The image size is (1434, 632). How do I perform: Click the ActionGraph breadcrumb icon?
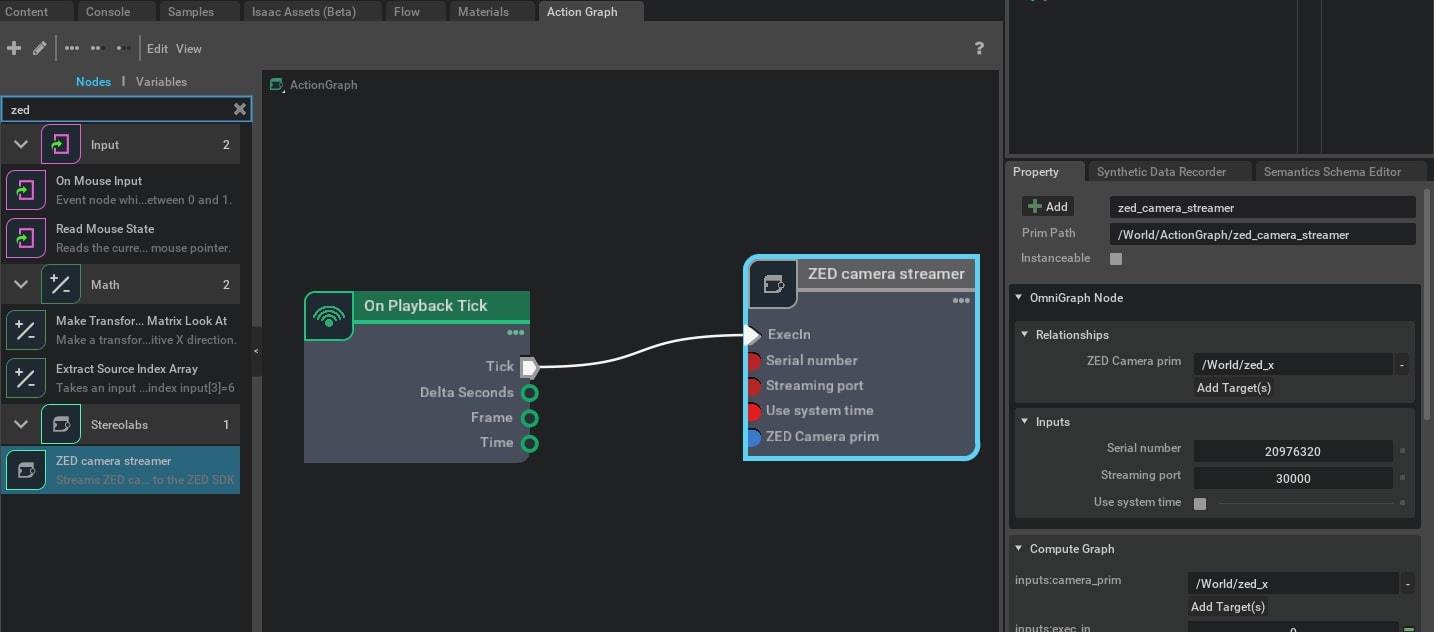click(277, 85)
